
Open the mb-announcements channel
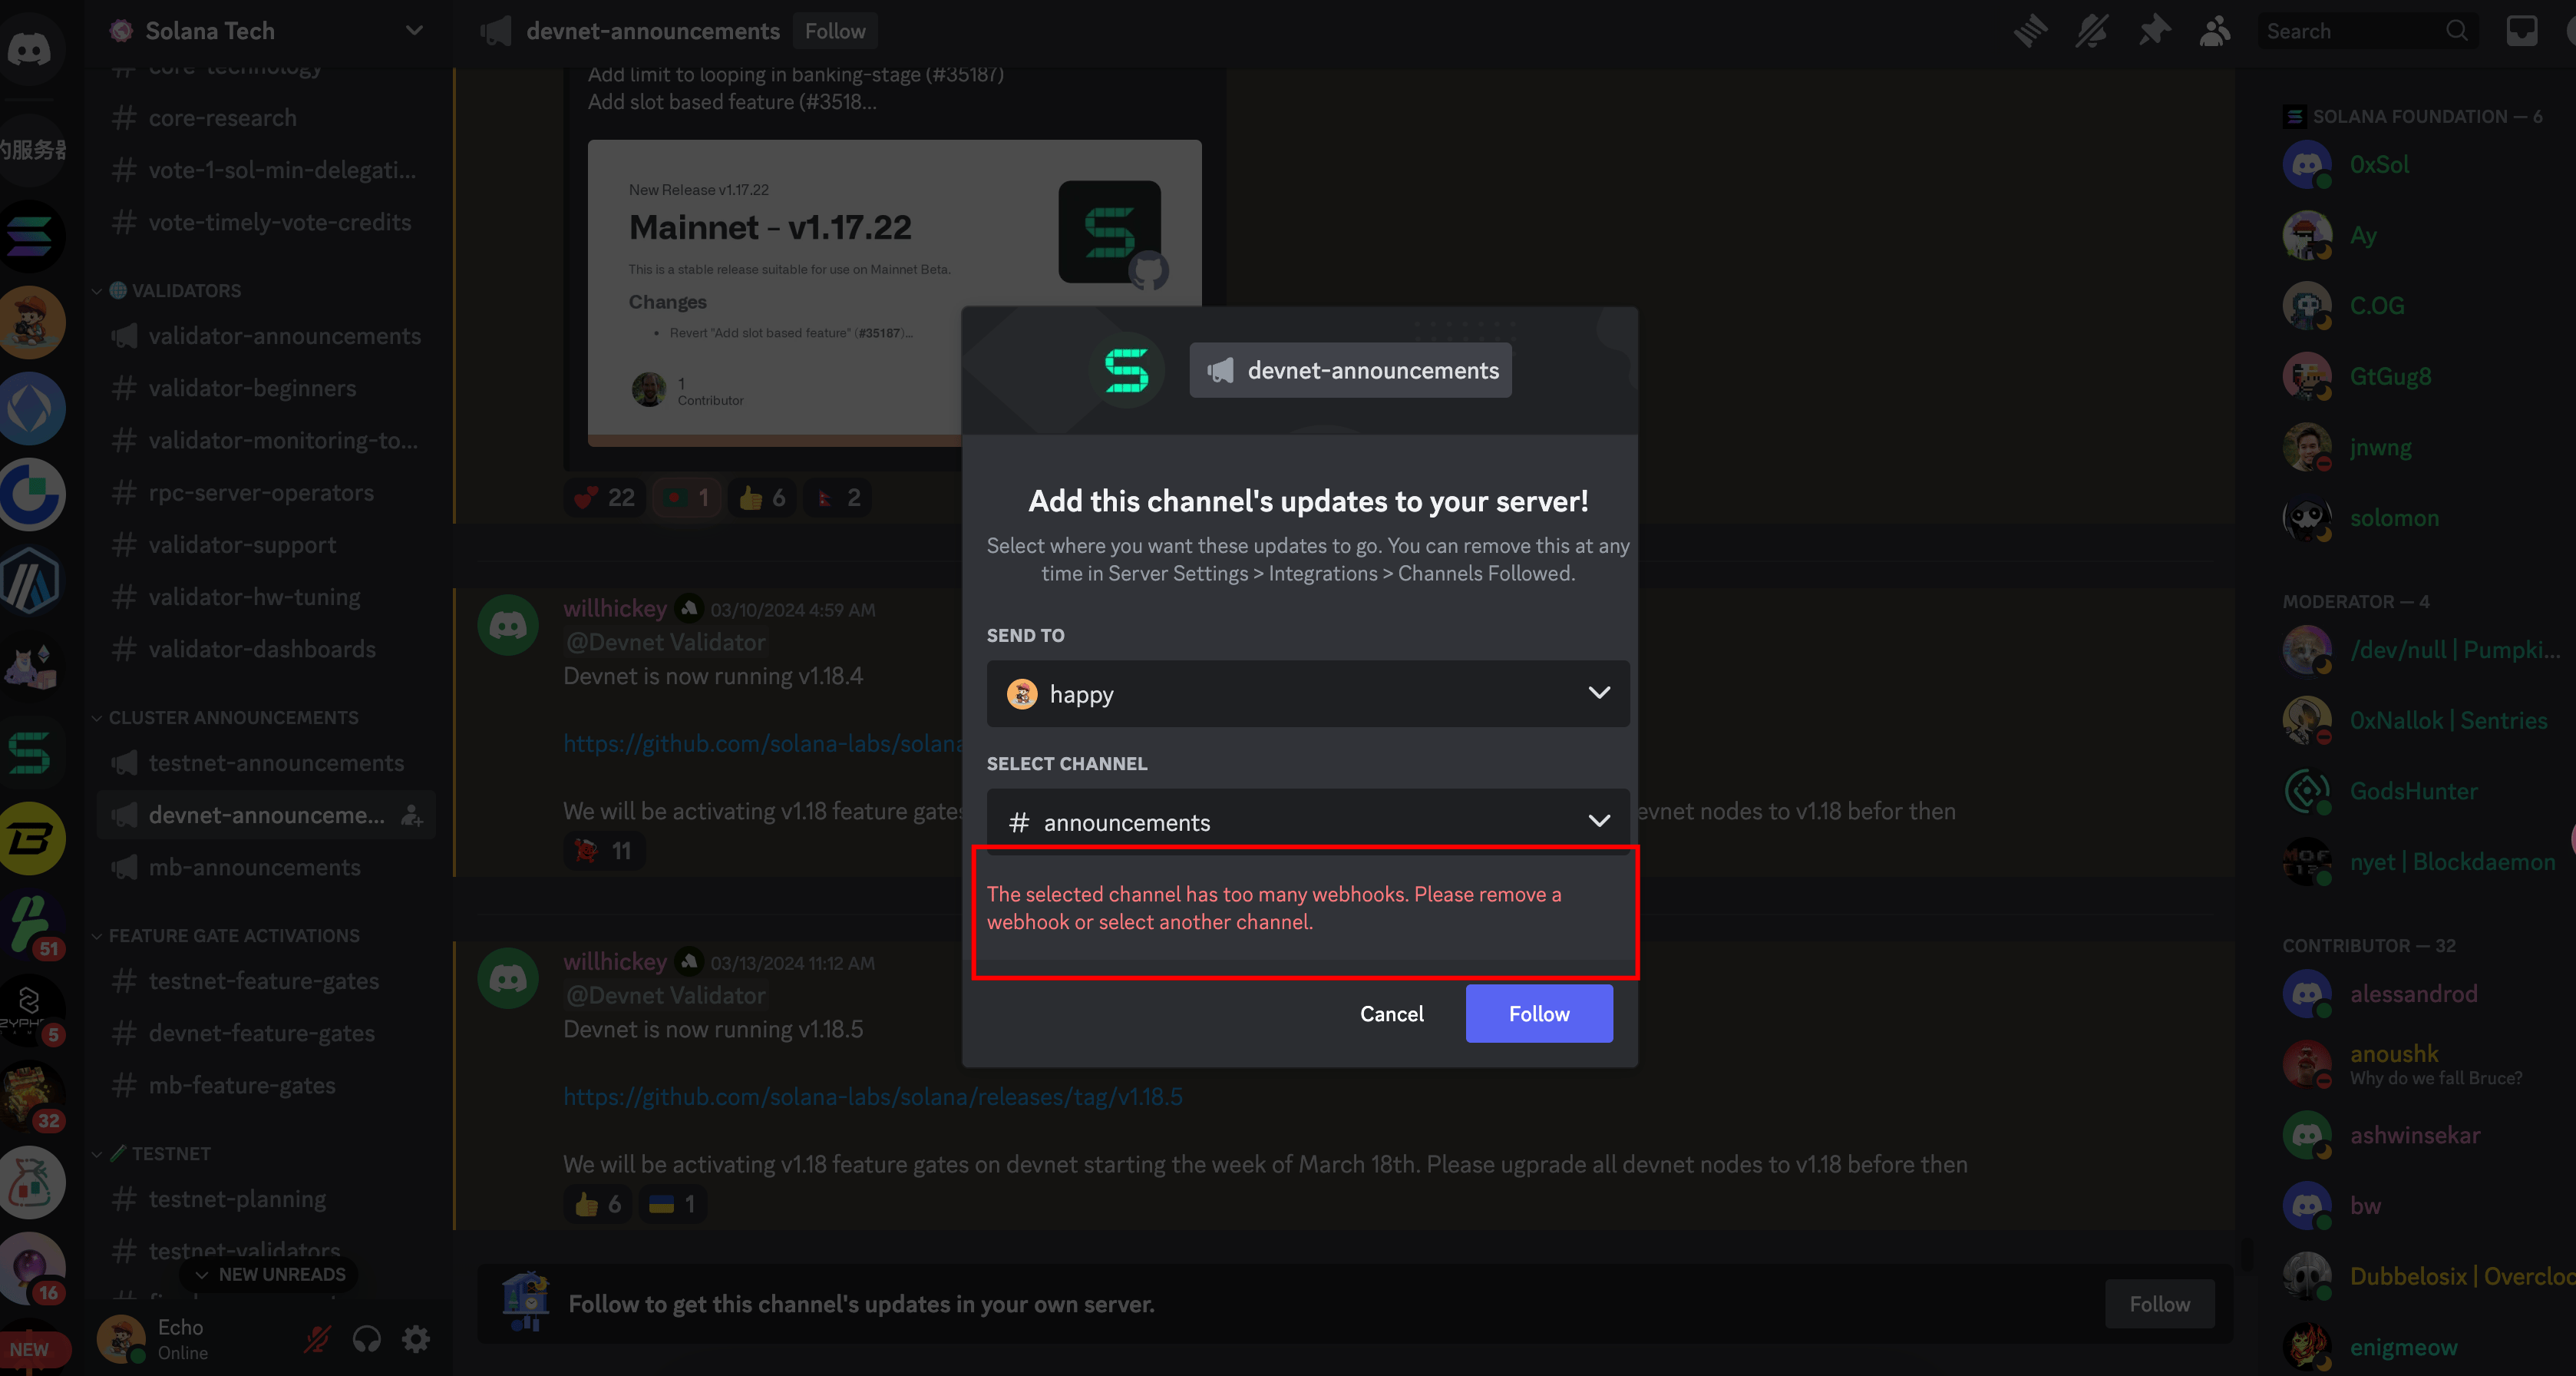266,867
